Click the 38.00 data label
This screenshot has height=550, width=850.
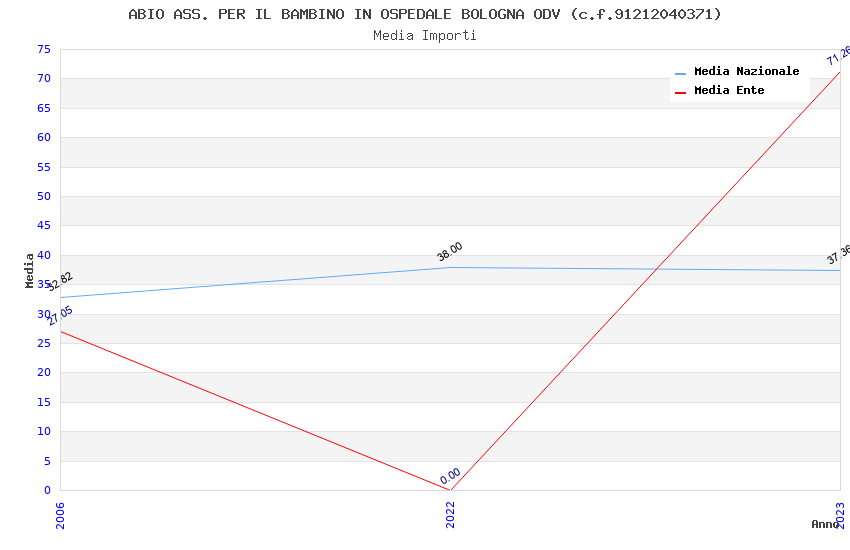click(450, 251)
